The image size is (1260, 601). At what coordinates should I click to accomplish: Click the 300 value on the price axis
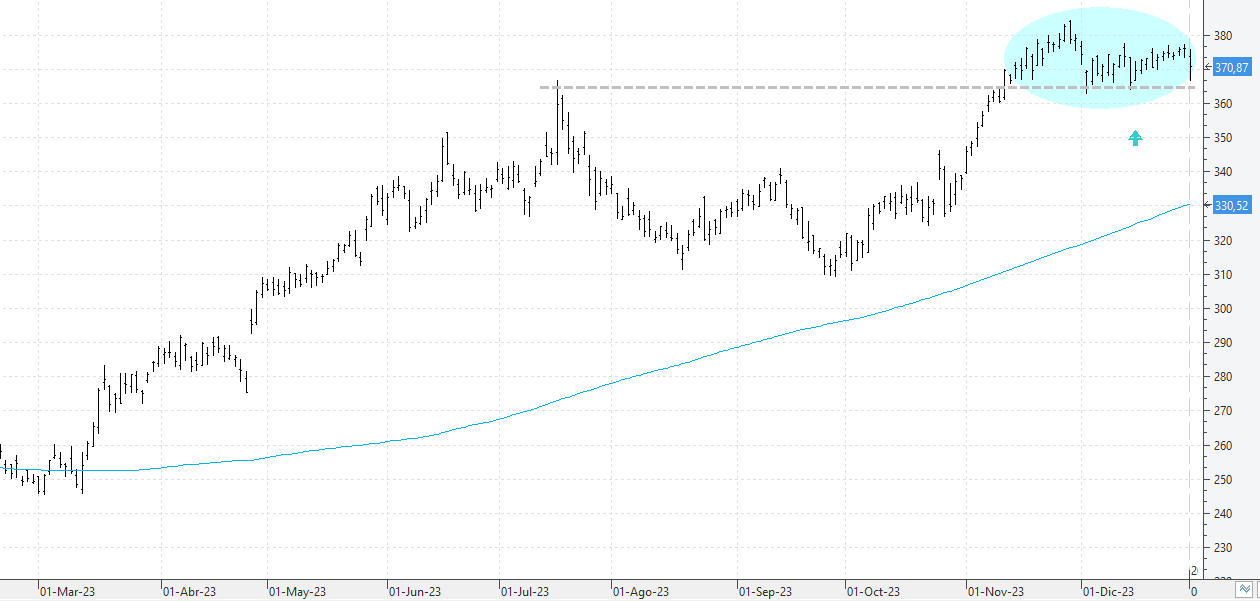tap(1223, 308)
